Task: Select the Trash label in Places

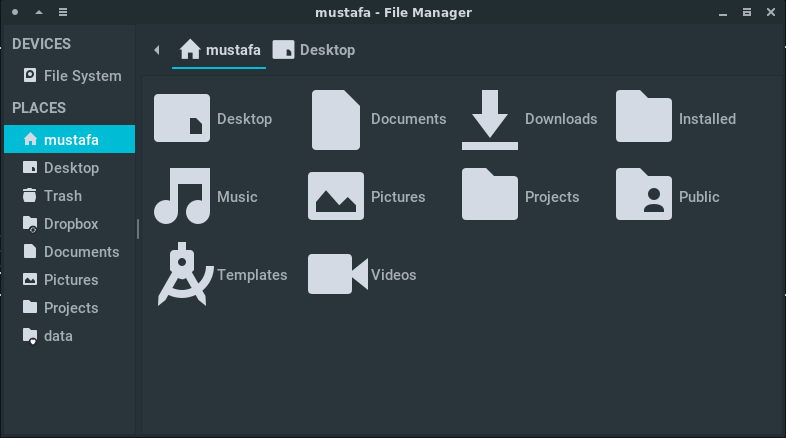Action: (x=63, y=195)
